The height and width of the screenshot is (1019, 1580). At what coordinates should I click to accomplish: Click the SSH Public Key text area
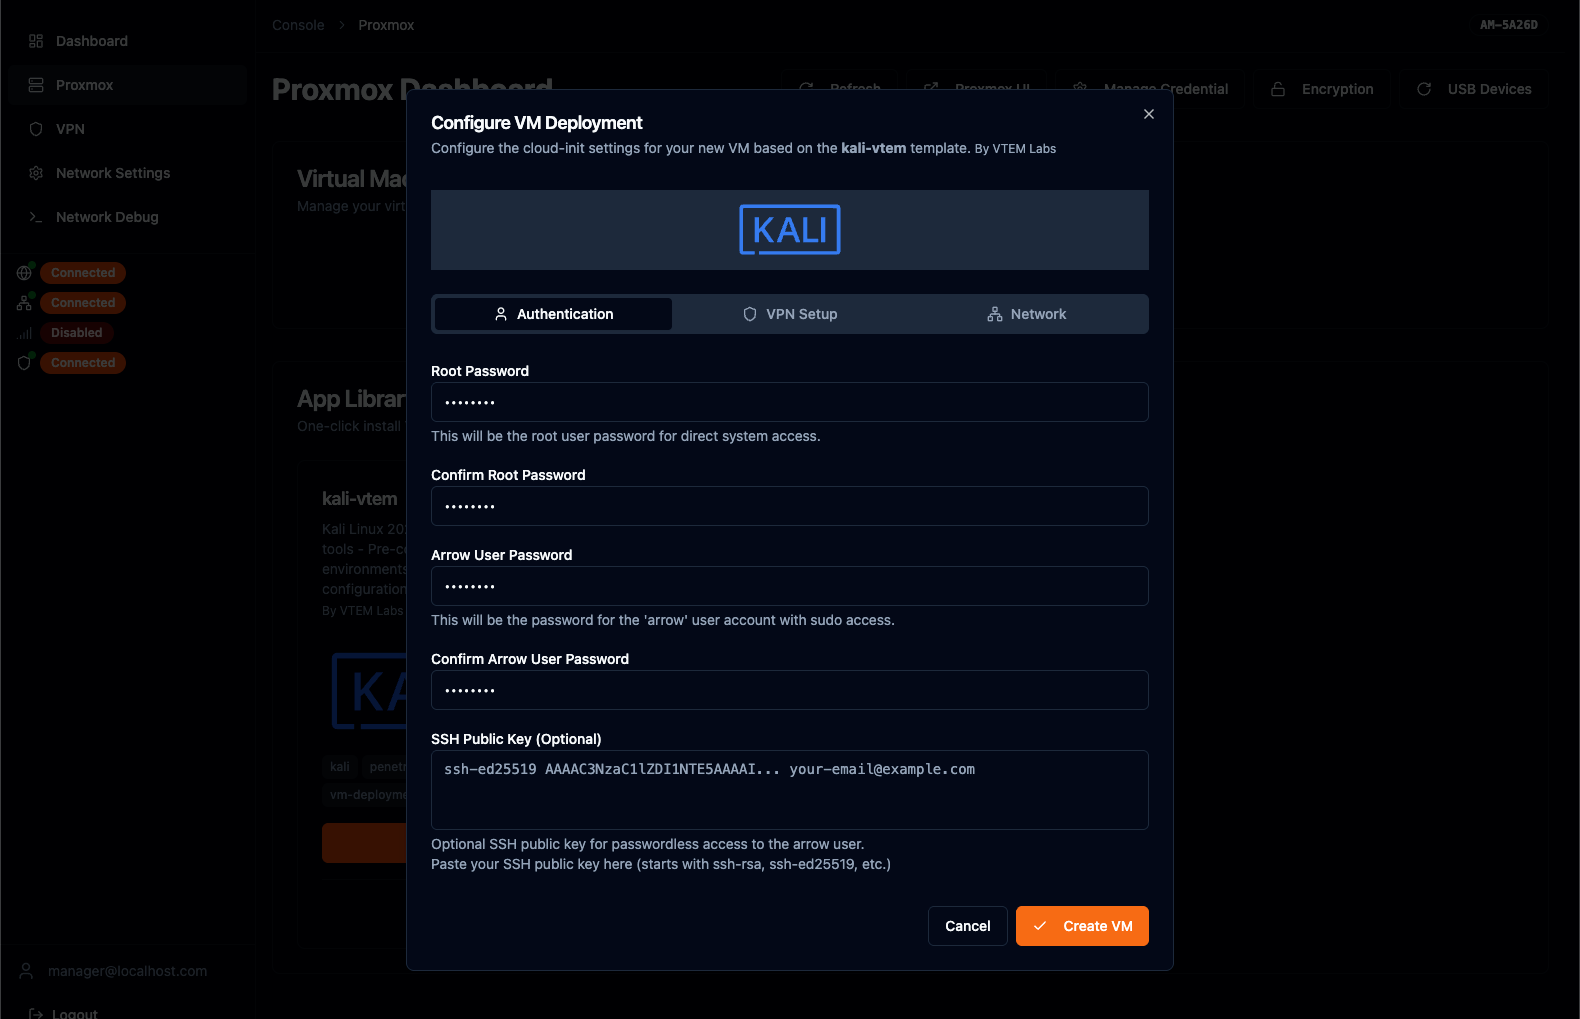coord(789,790)
